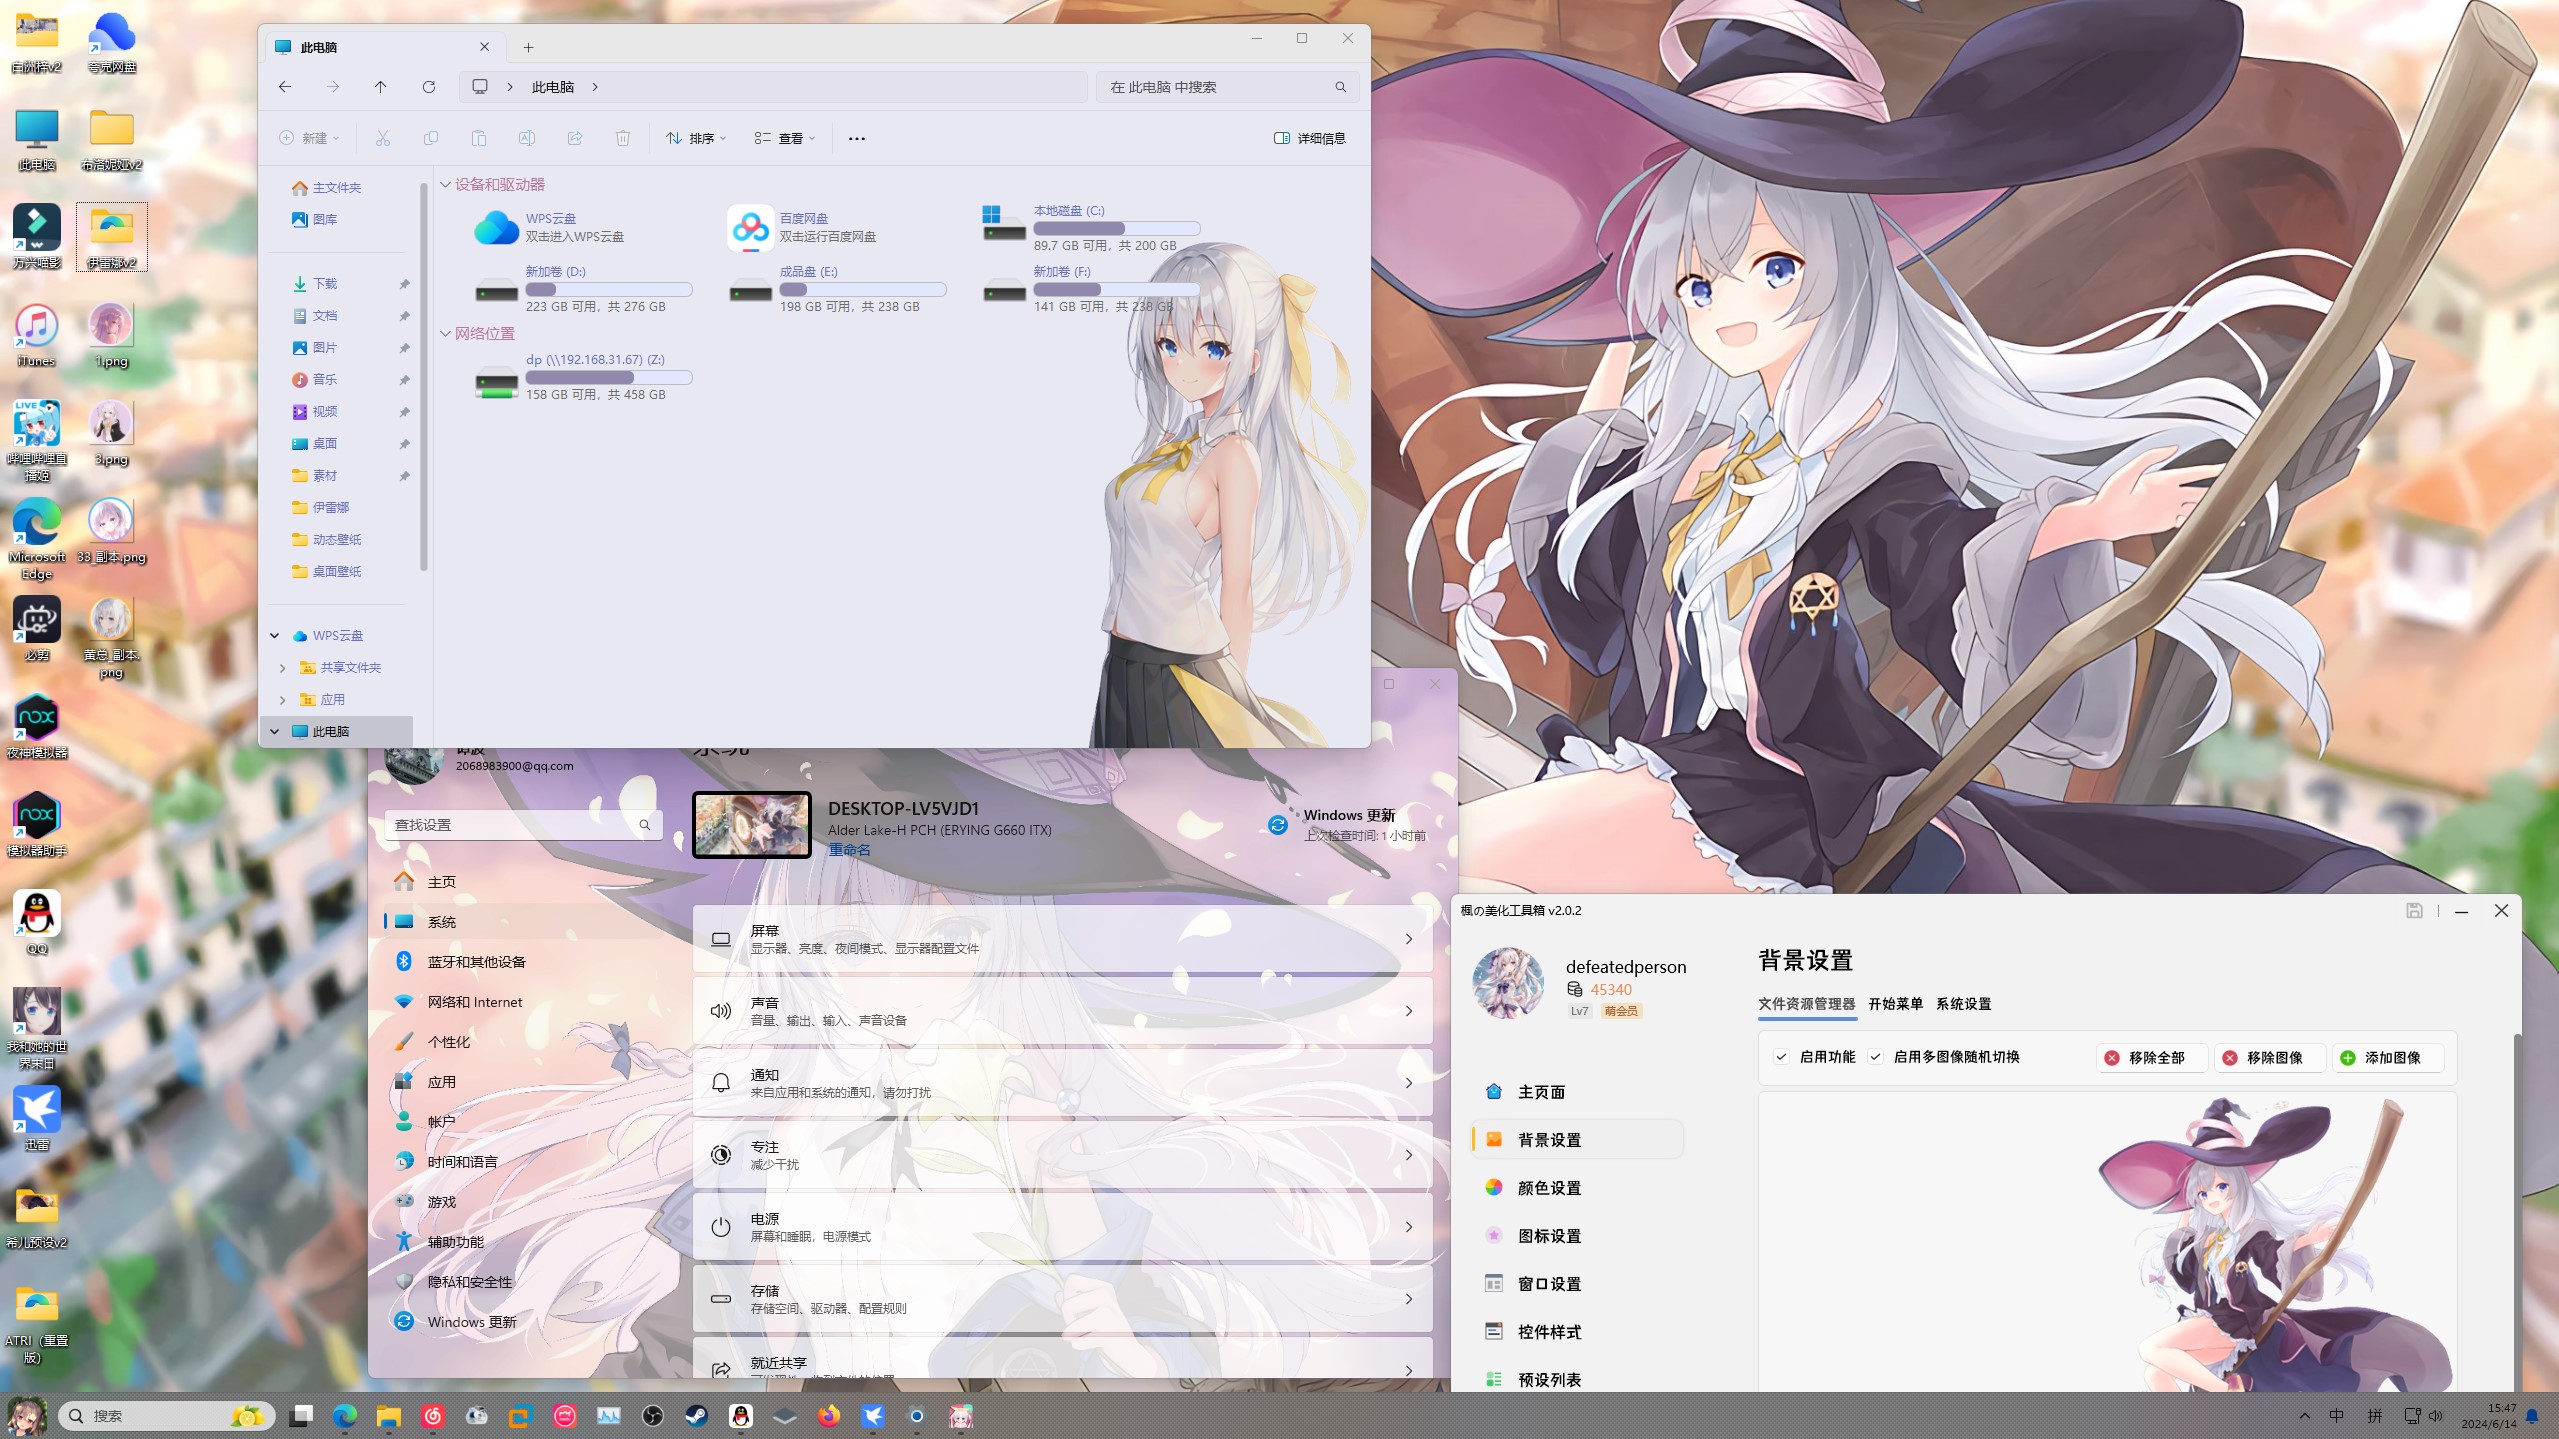Click the up-directory arrow in Explorer
The width and height of the screenshot is (2559, 1439).
381,87
